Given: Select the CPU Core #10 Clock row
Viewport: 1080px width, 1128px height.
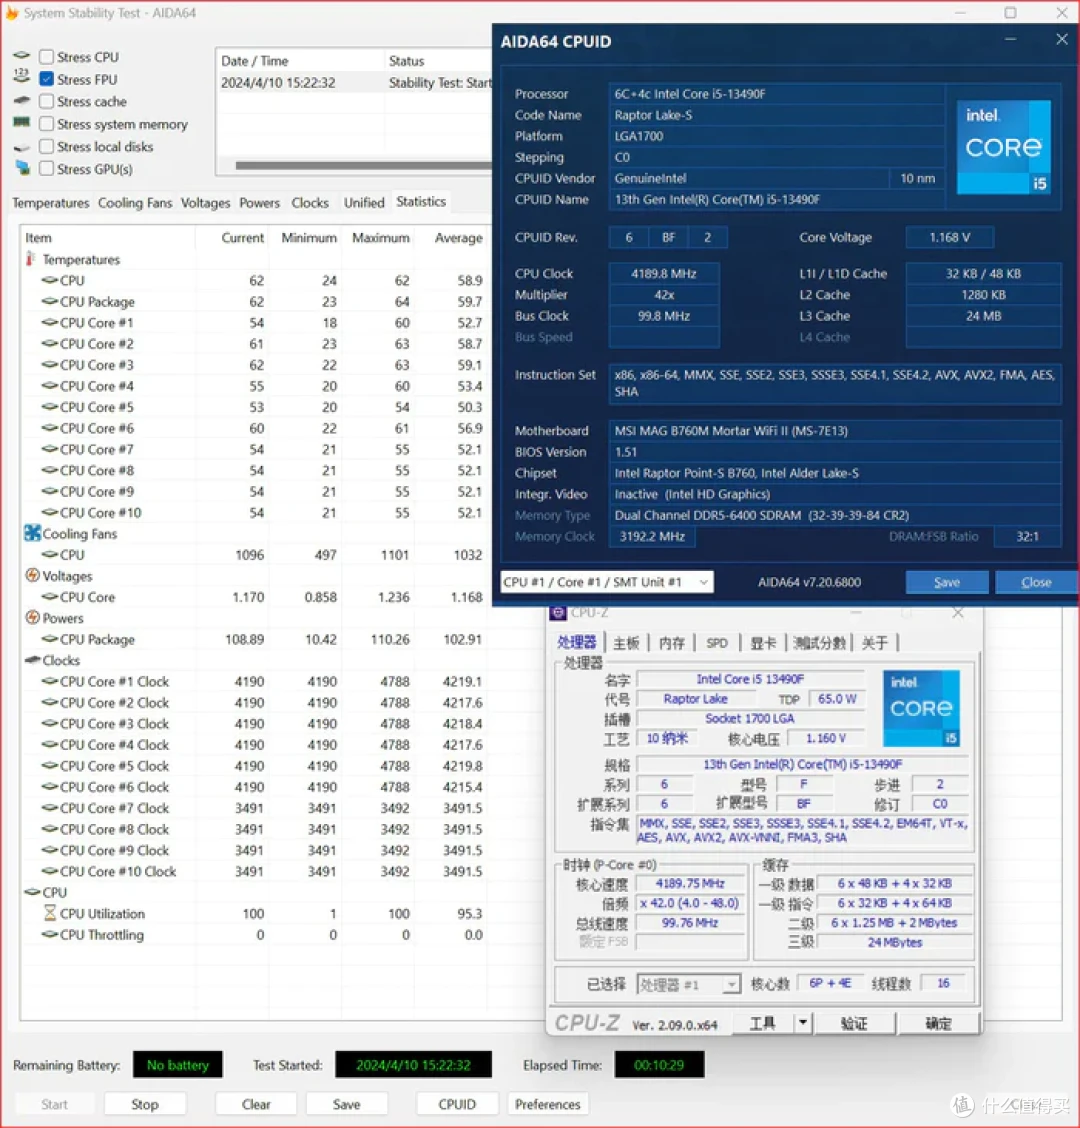Looking at the screenshot, I should [x=254, y=871].
